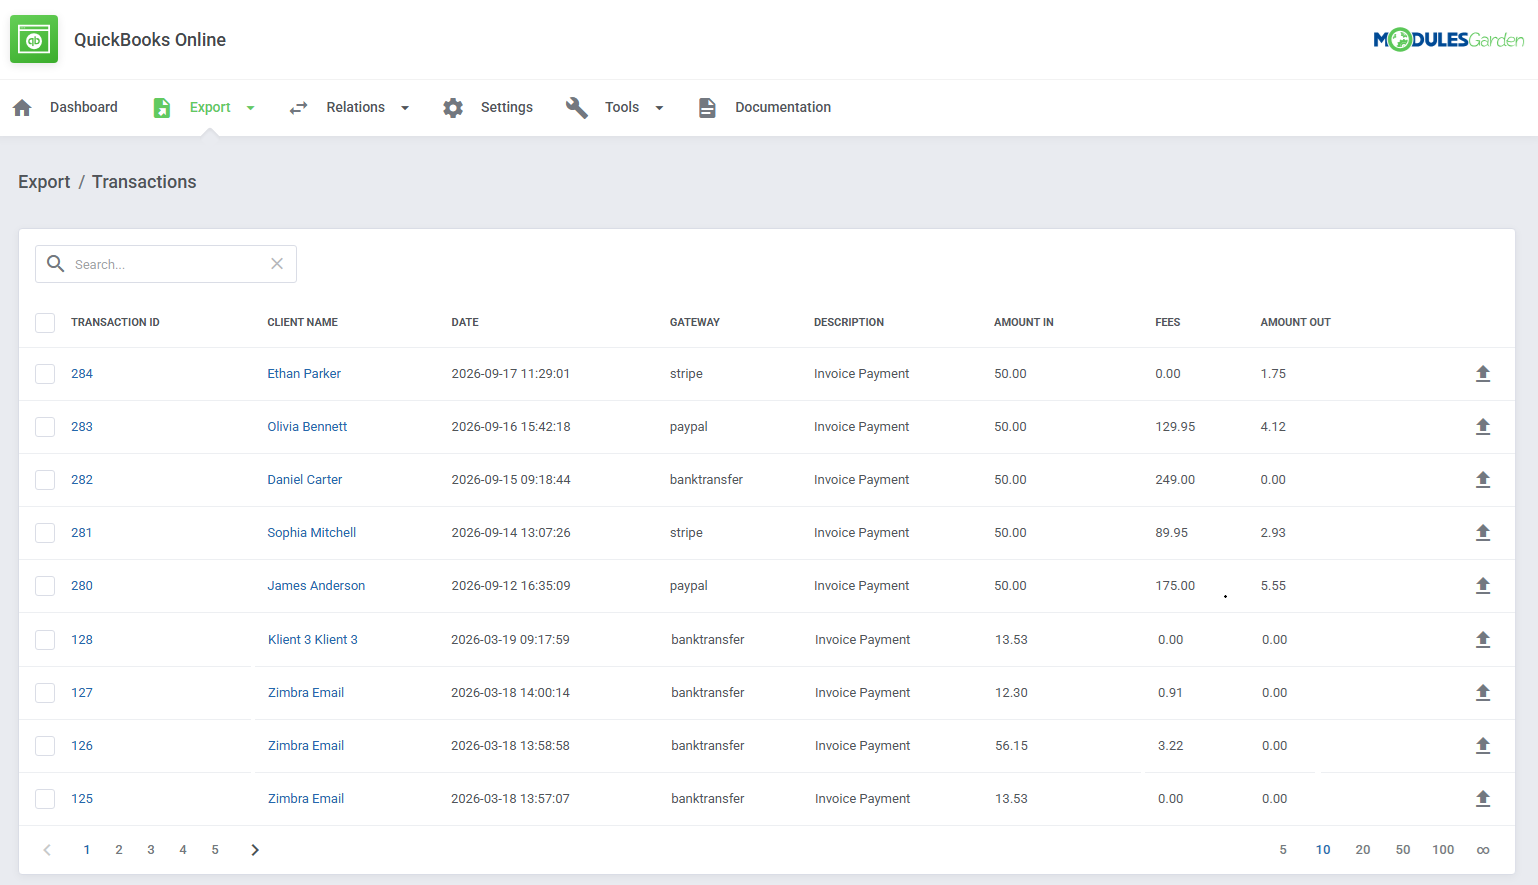The height and width of the screenshot is (885, 1538).
Task: Go to previous page with arrow
Action: pyautogui.click(x=47, y=850)
